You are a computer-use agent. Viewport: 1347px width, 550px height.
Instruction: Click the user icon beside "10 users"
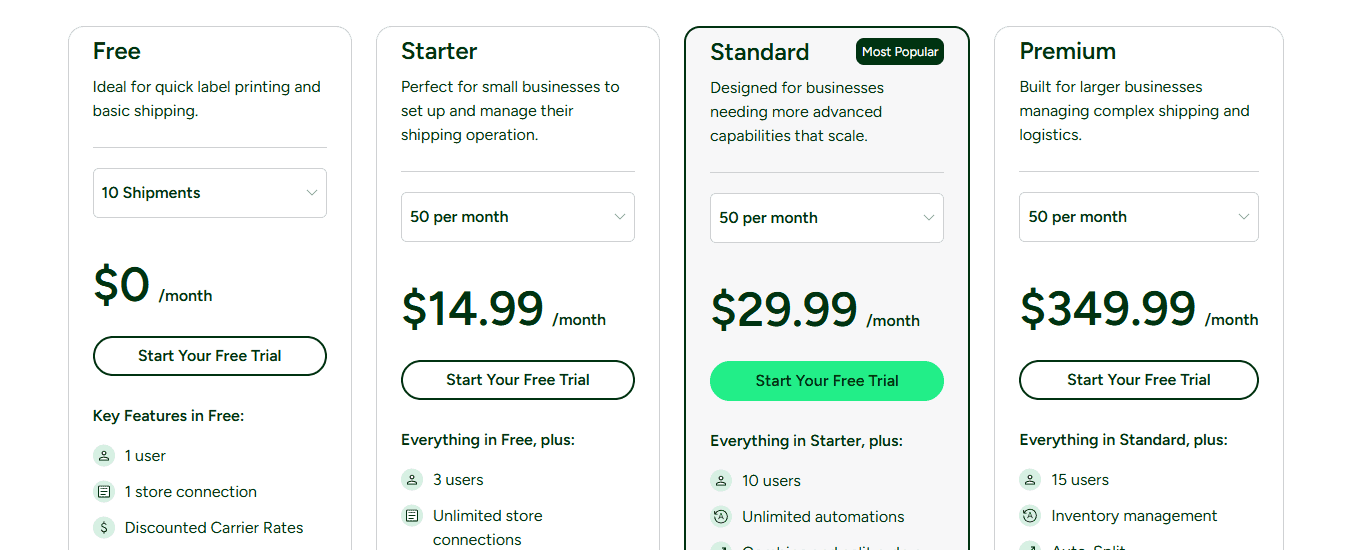click(721, 481)
